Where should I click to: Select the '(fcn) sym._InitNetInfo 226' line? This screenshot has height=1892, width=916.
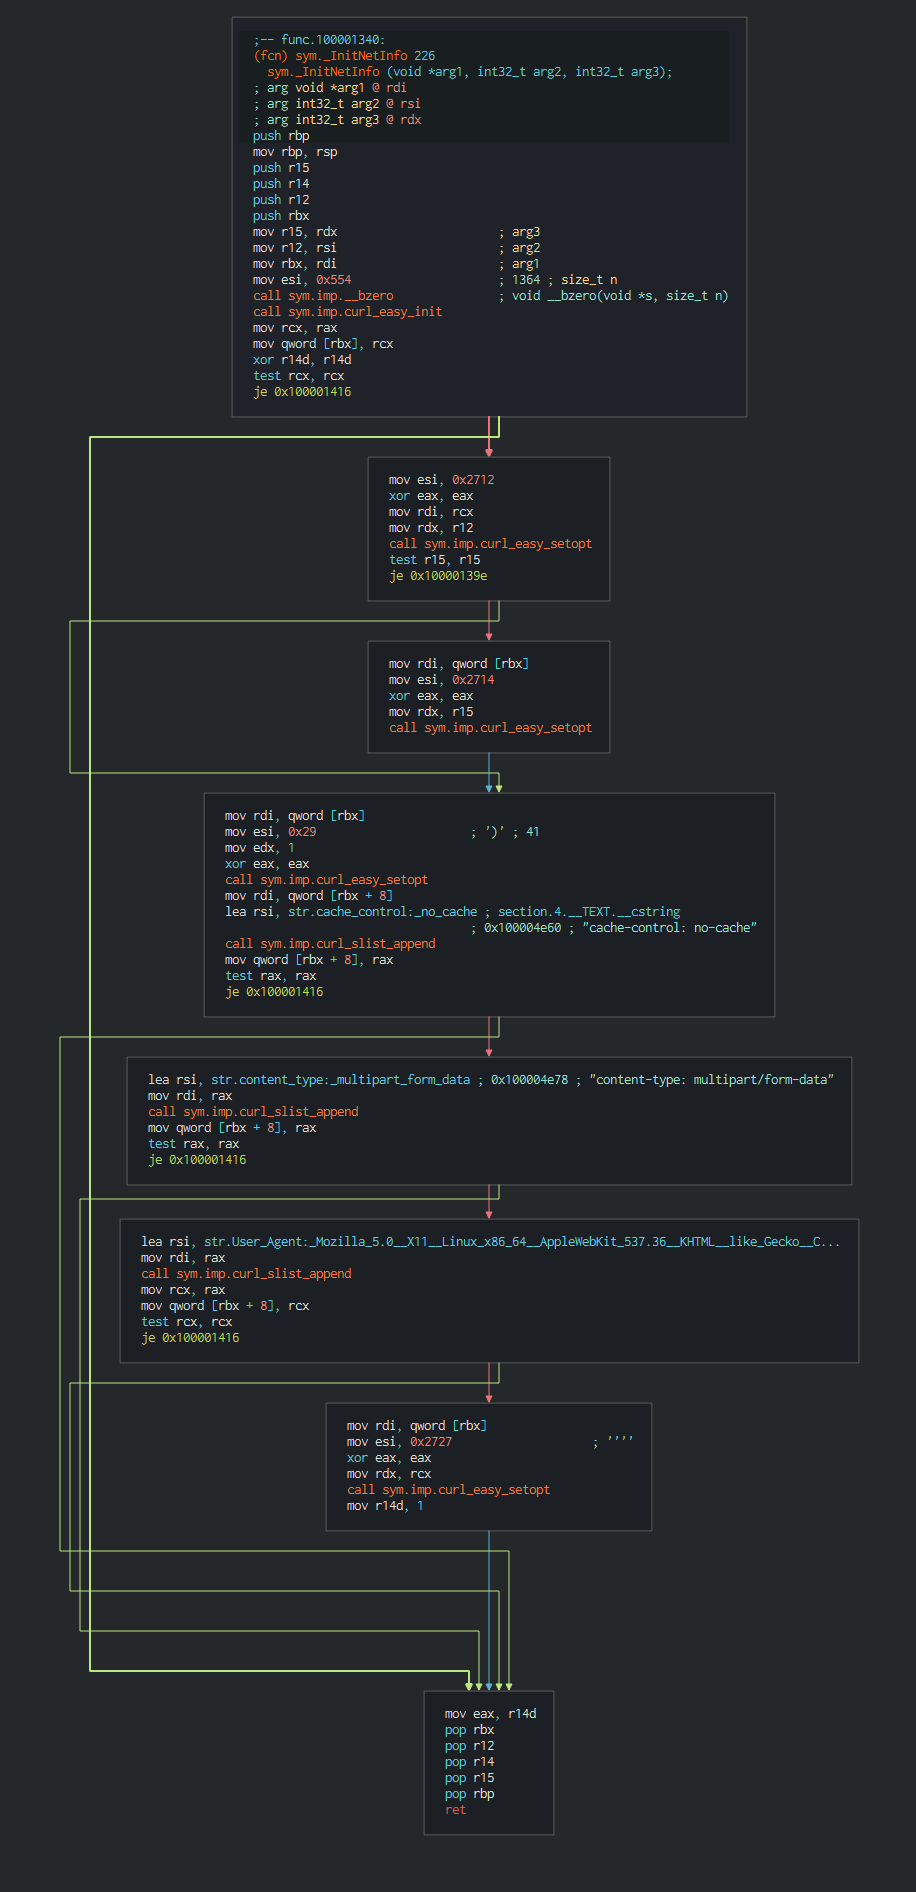tap(344, 56)
